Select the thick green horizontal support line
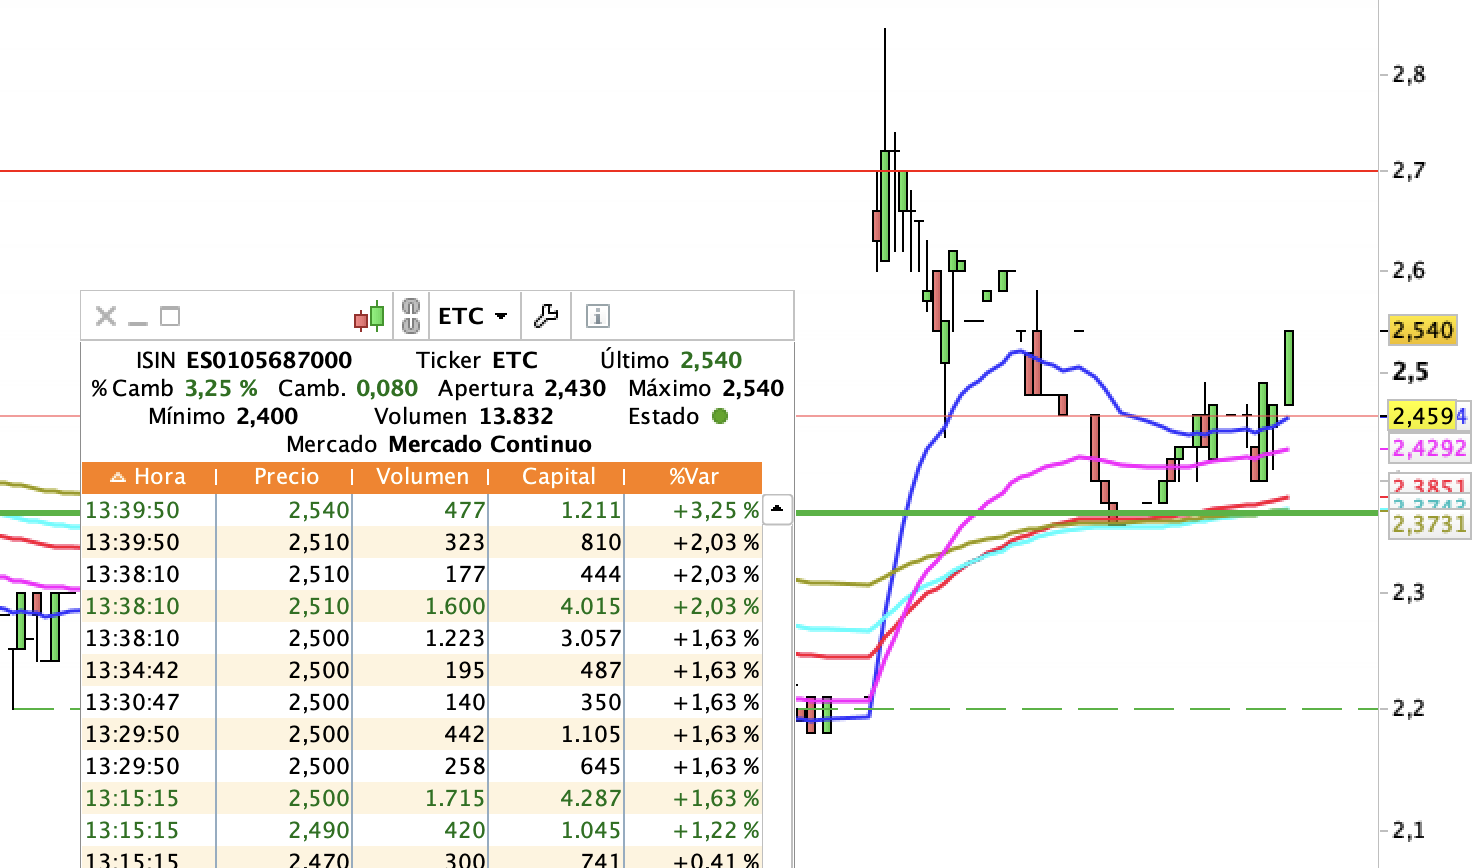 pos(1085,513)
